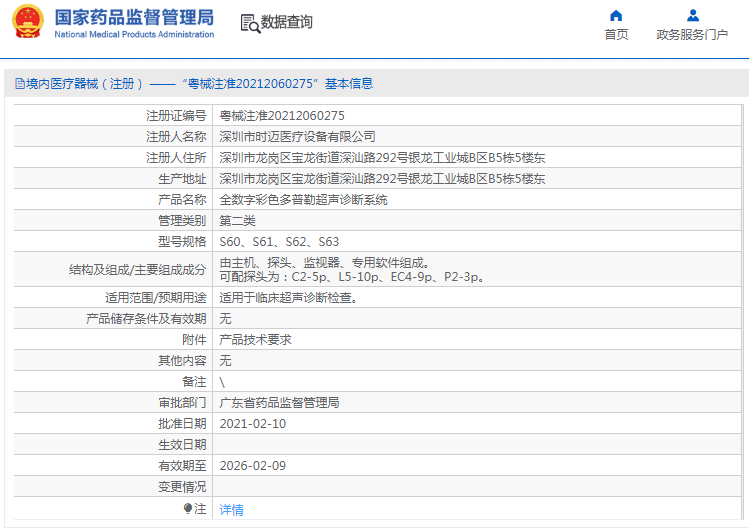Click 结构及组成/主要组成成分 label

point(138,270)
